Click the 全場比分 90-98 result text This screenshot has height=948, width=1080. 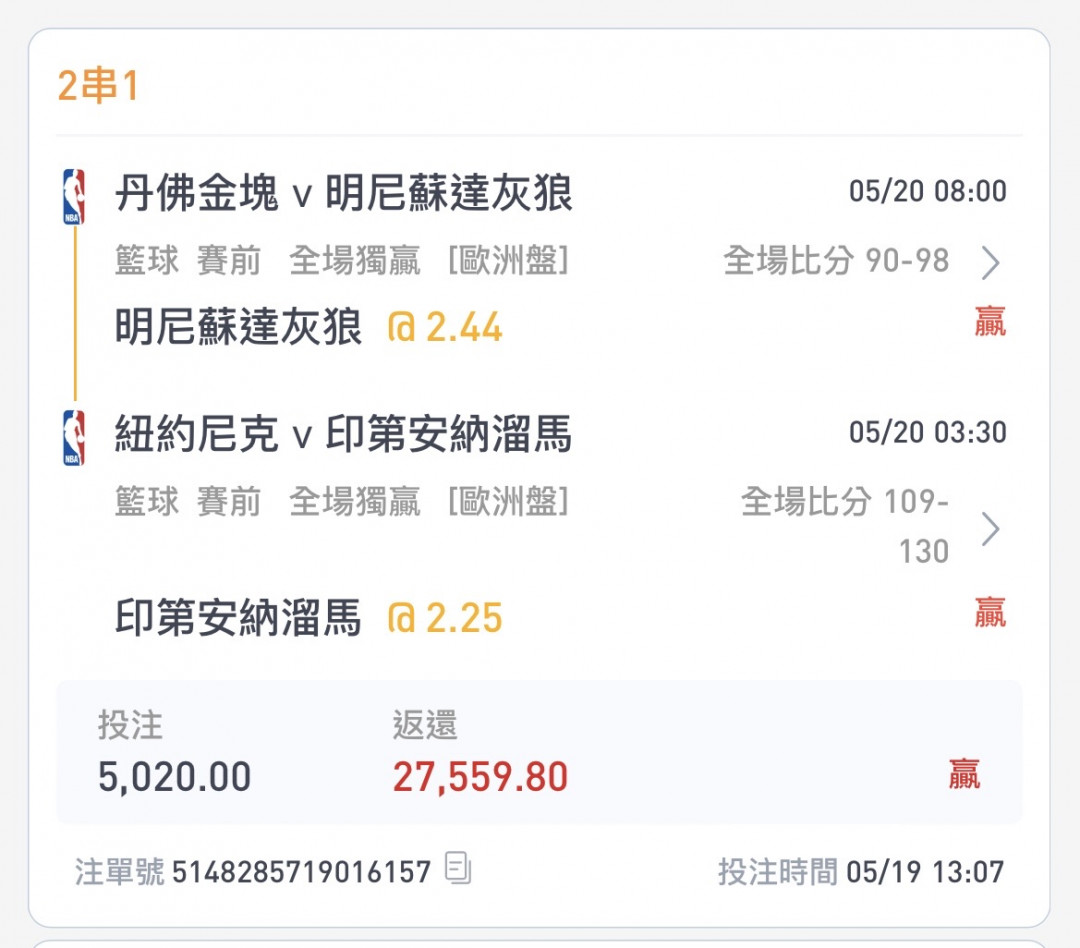(836, 261)
